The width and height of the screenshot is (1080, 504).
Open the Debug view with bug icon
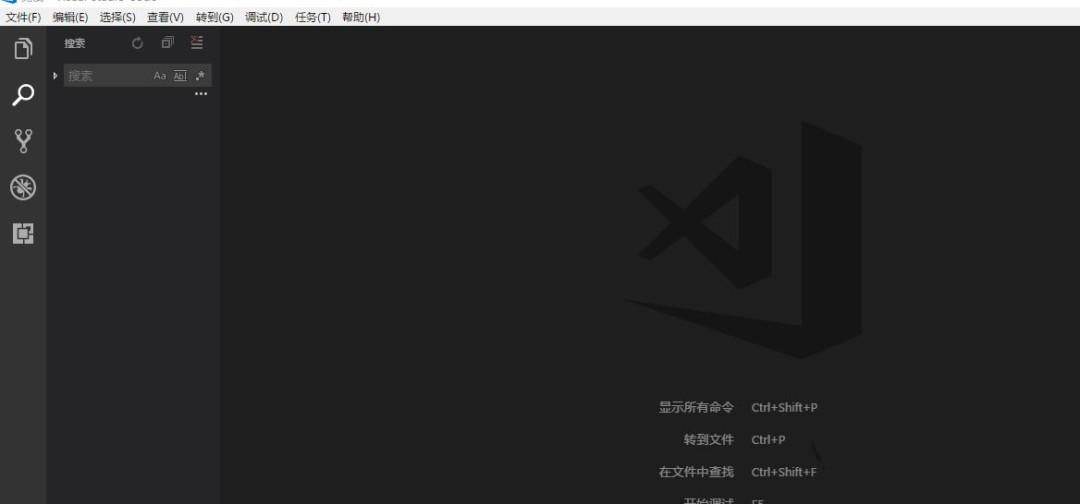click(23, 187)
